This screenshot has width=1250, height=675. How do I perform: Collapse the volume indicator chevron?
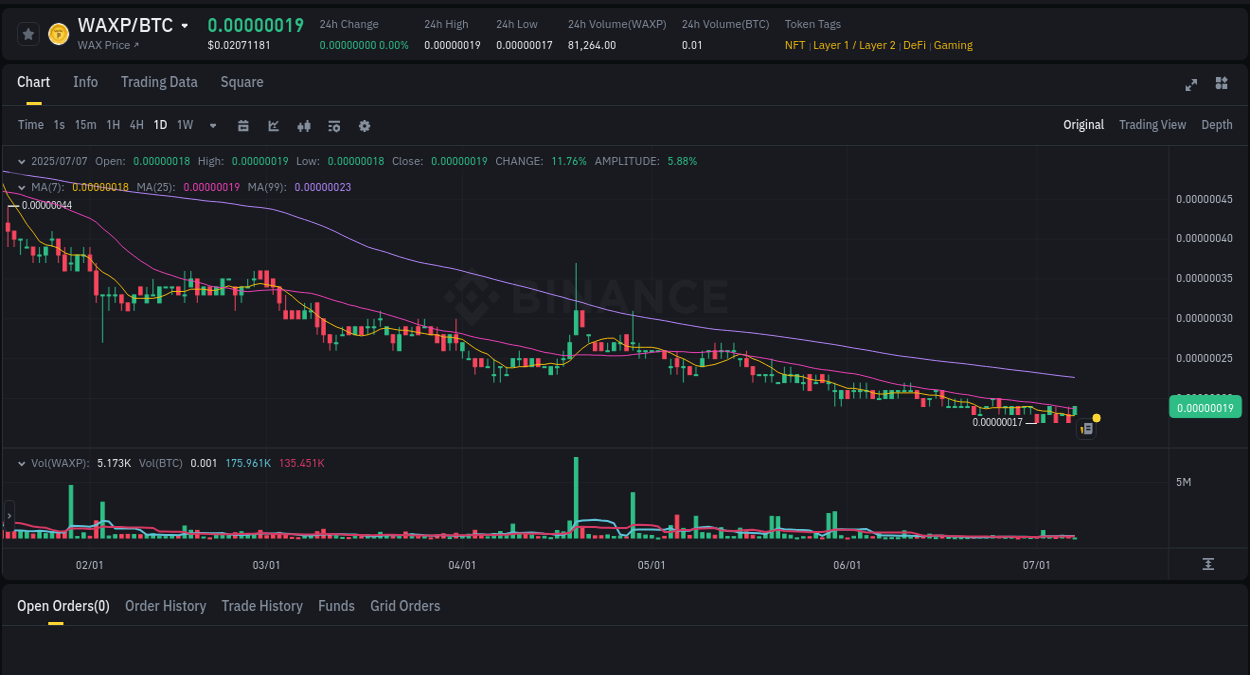[x=21, y=463]
